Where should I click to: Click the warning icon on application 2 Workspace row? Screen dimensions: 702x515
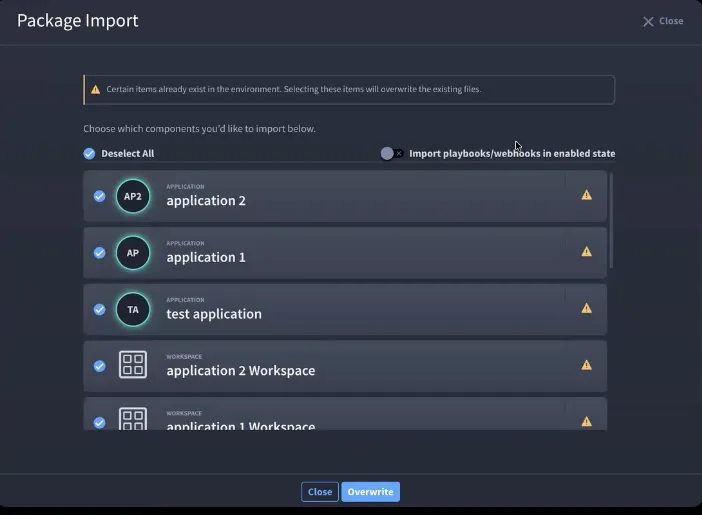click(586, 365)
